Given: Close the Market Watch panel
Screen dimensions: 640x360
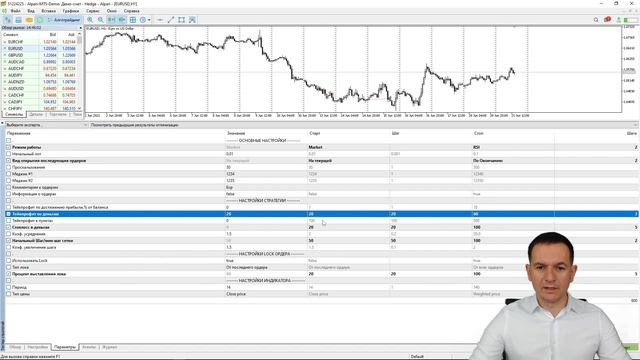Looking at the screenshot, I should [80, 28].
